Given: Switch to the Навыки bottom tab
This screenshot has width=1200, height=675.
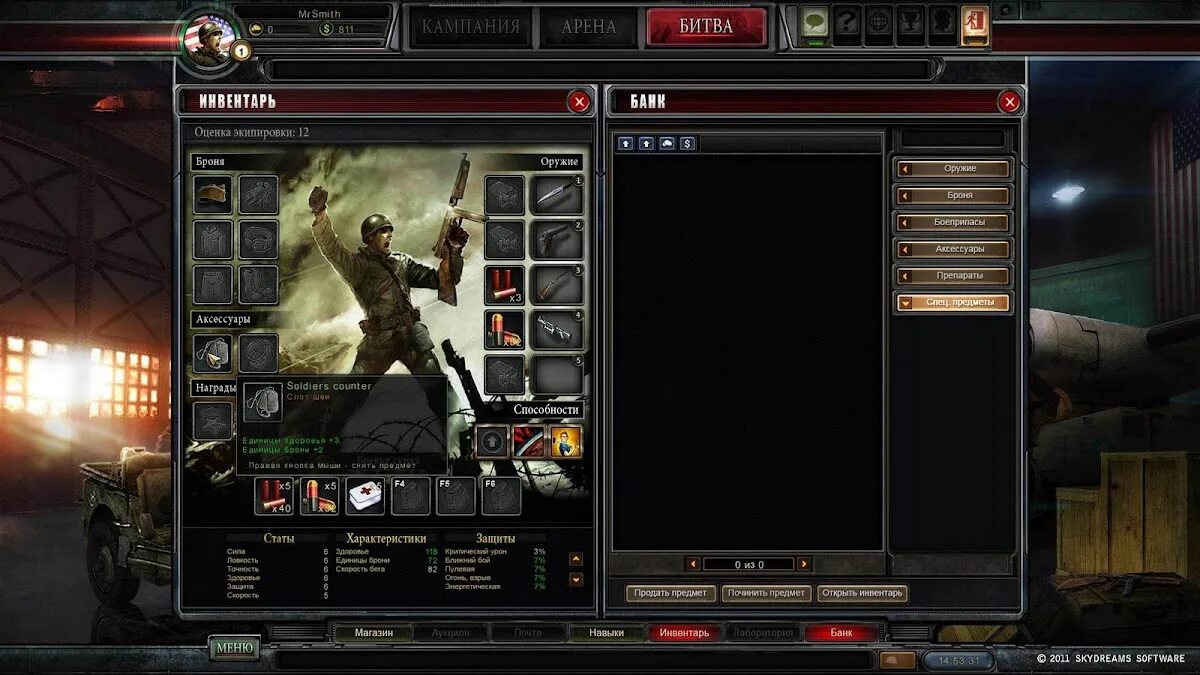Looking at the screenshot, I should (x=606, y=632).
